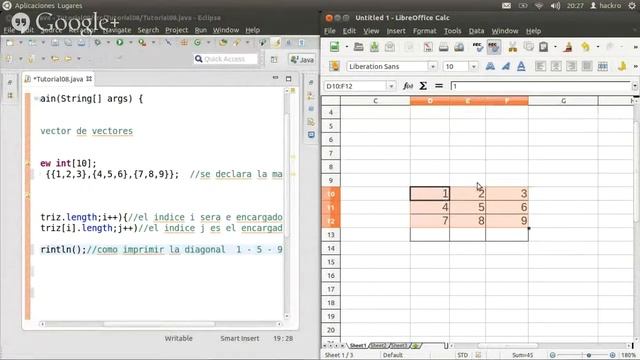
Task: Run the Spelling check in Calc
Action: 478,47
